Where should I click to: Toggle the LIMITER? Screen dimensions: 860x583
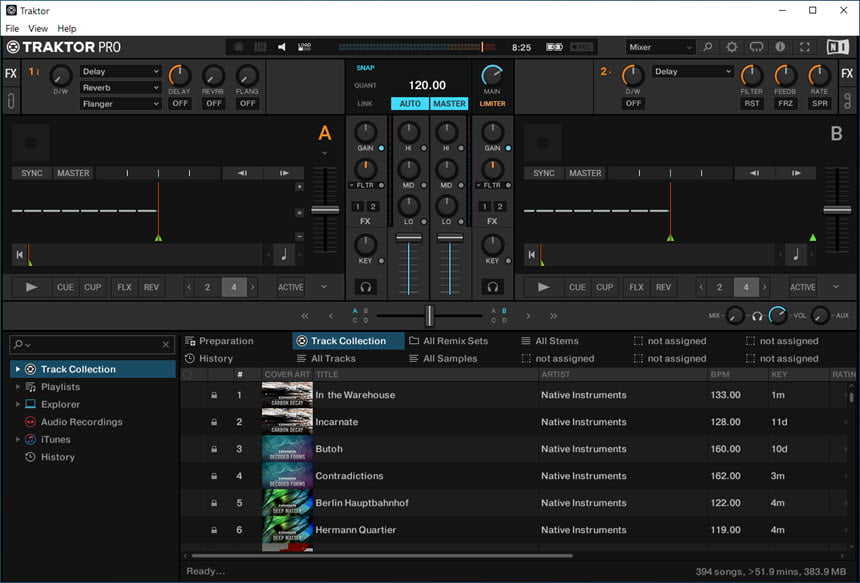[x=493, y=104]
